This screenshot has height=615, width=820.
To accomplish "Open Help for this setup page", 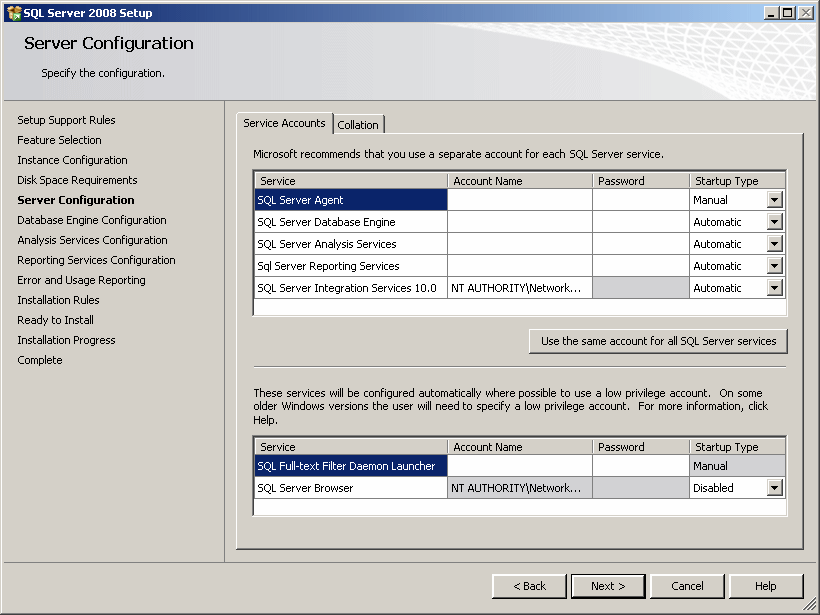I will [x=766, y=586].
